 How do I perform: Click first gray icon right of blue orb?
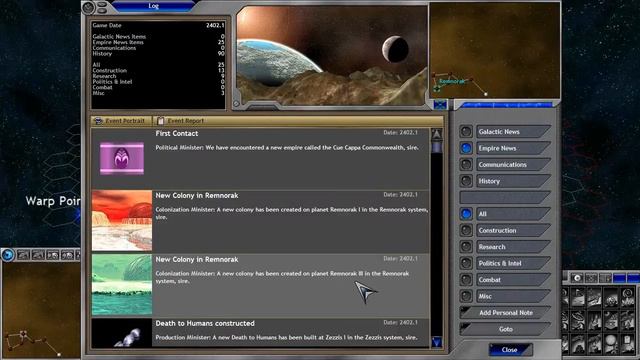pyautogui.click(x=23, y=255)
